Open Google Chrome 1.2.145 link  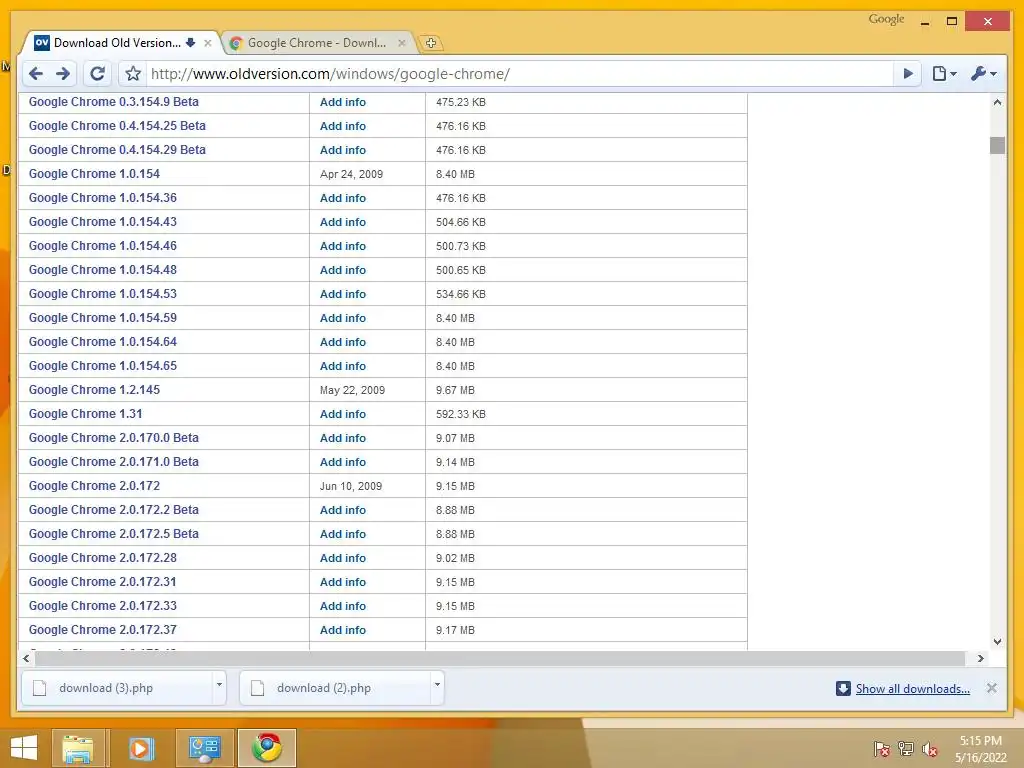pos(94,390)
